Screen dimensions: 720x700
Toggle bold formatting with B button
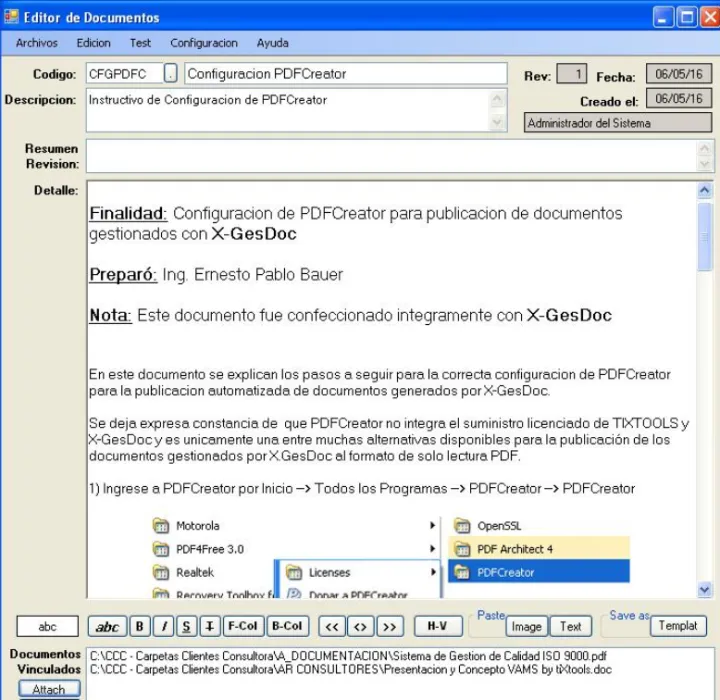pyautogui.click(x=139, y=627)
